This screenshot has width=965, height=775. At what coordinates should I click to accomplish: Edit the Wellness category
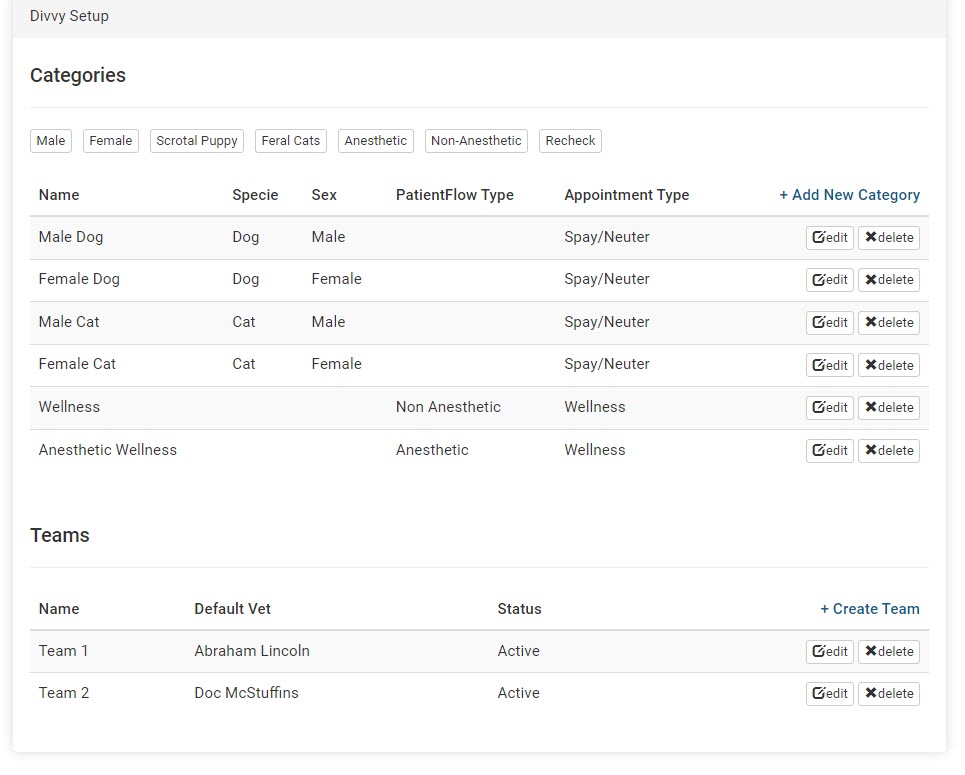[829, 408]
